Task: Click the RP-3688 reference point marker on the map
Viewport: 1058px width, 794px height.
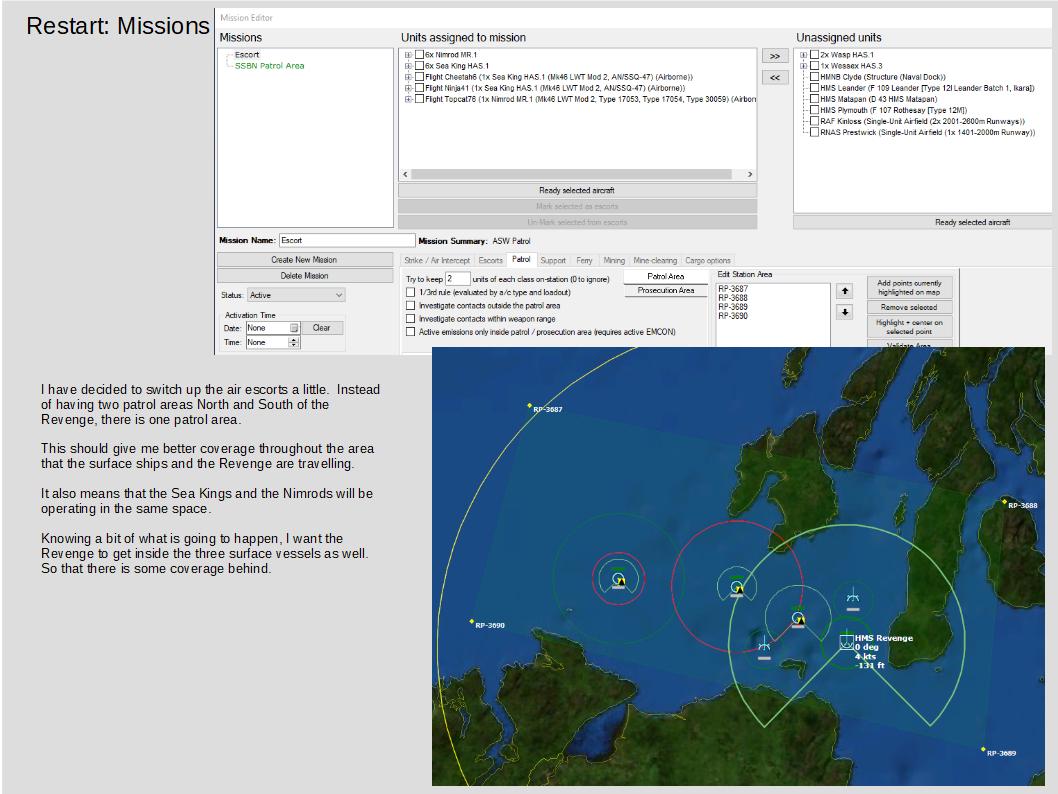Action: tap(1005, 501)
